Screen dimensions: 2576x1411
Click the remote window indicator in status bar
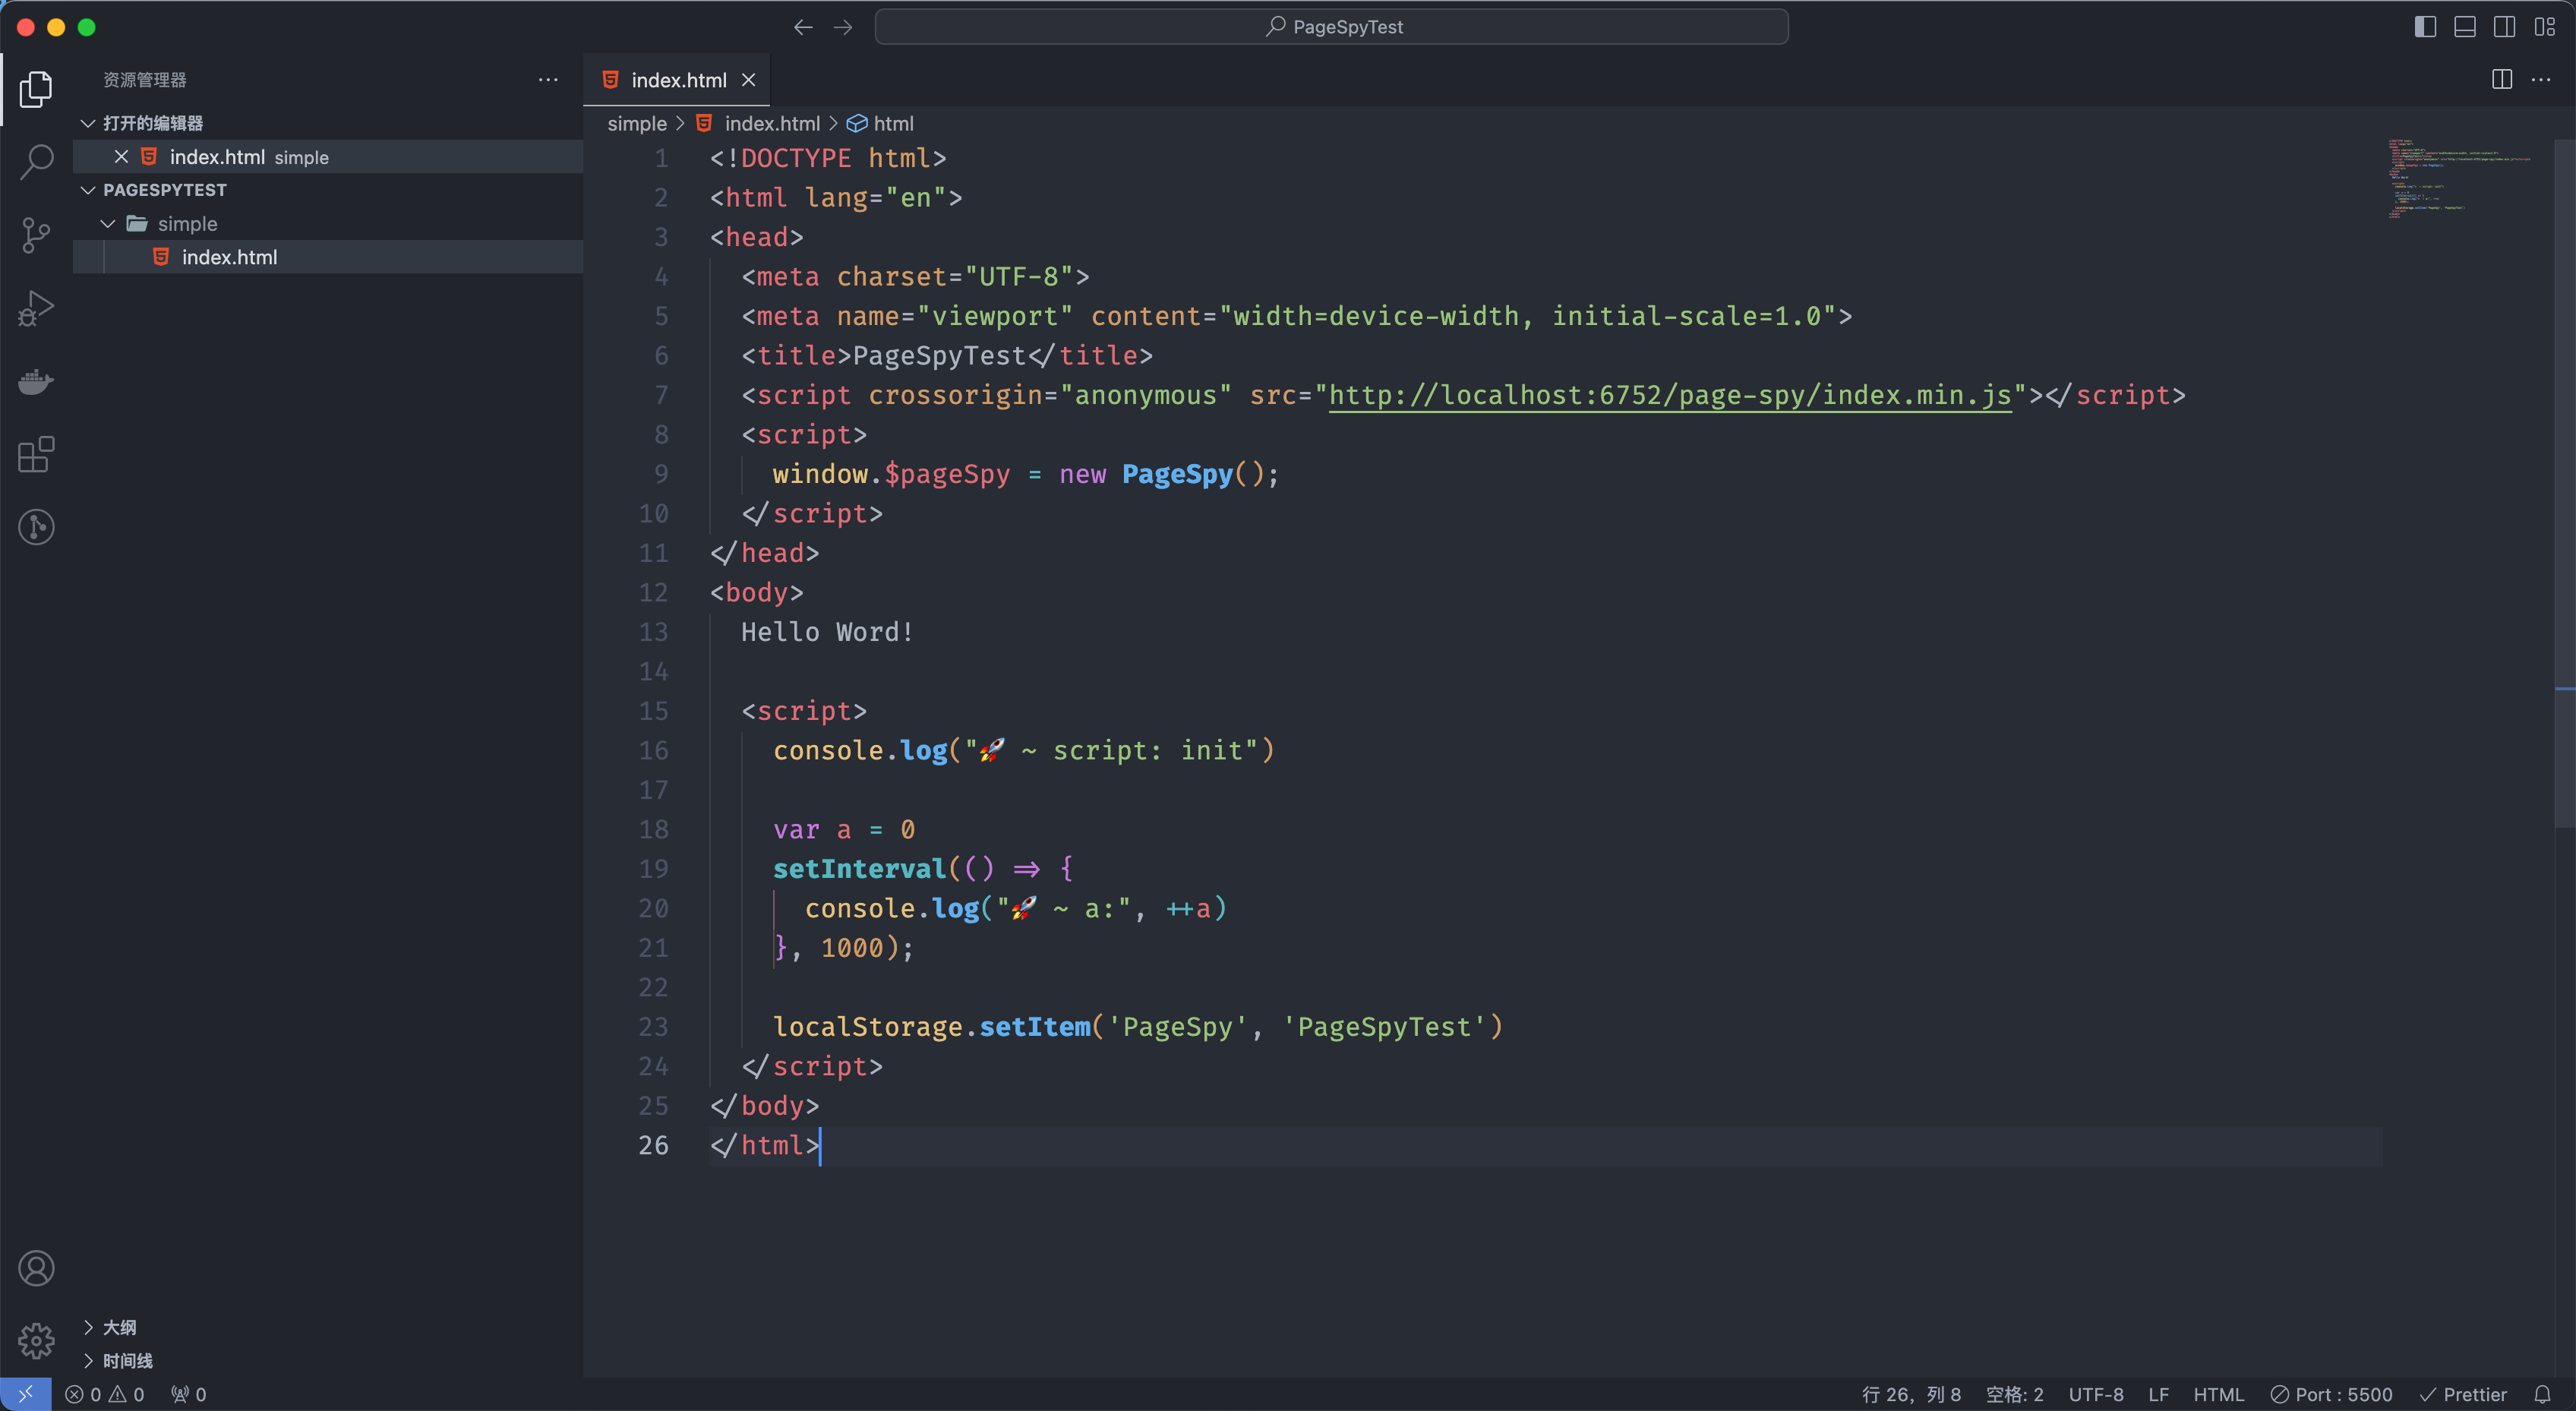coord(26,1394)
